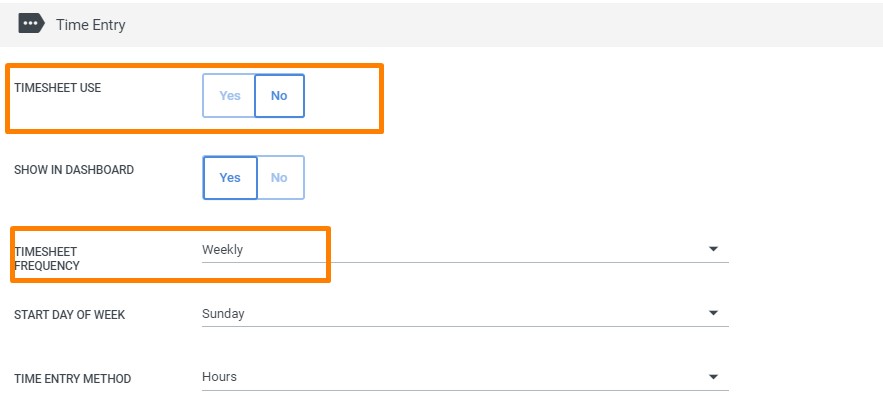This screenshot has height=406, width=883.
Task: Click the gray Time Entry header bar
Action: coord(500,24)
